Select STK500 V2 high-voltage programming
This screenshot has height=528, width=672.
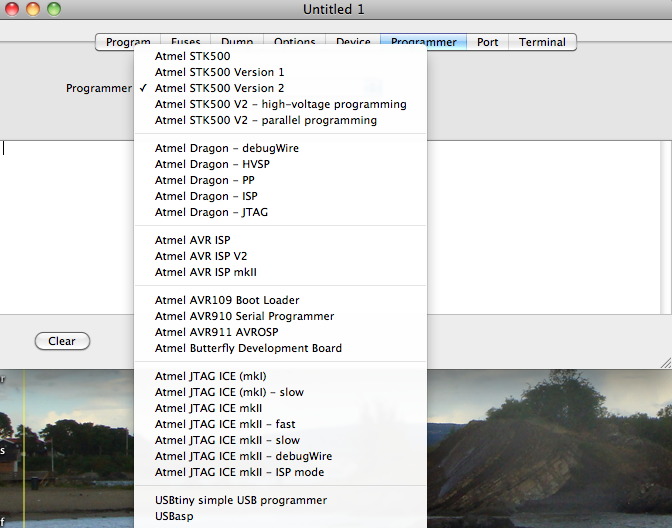pyautogui.click(x=281, y=104)
